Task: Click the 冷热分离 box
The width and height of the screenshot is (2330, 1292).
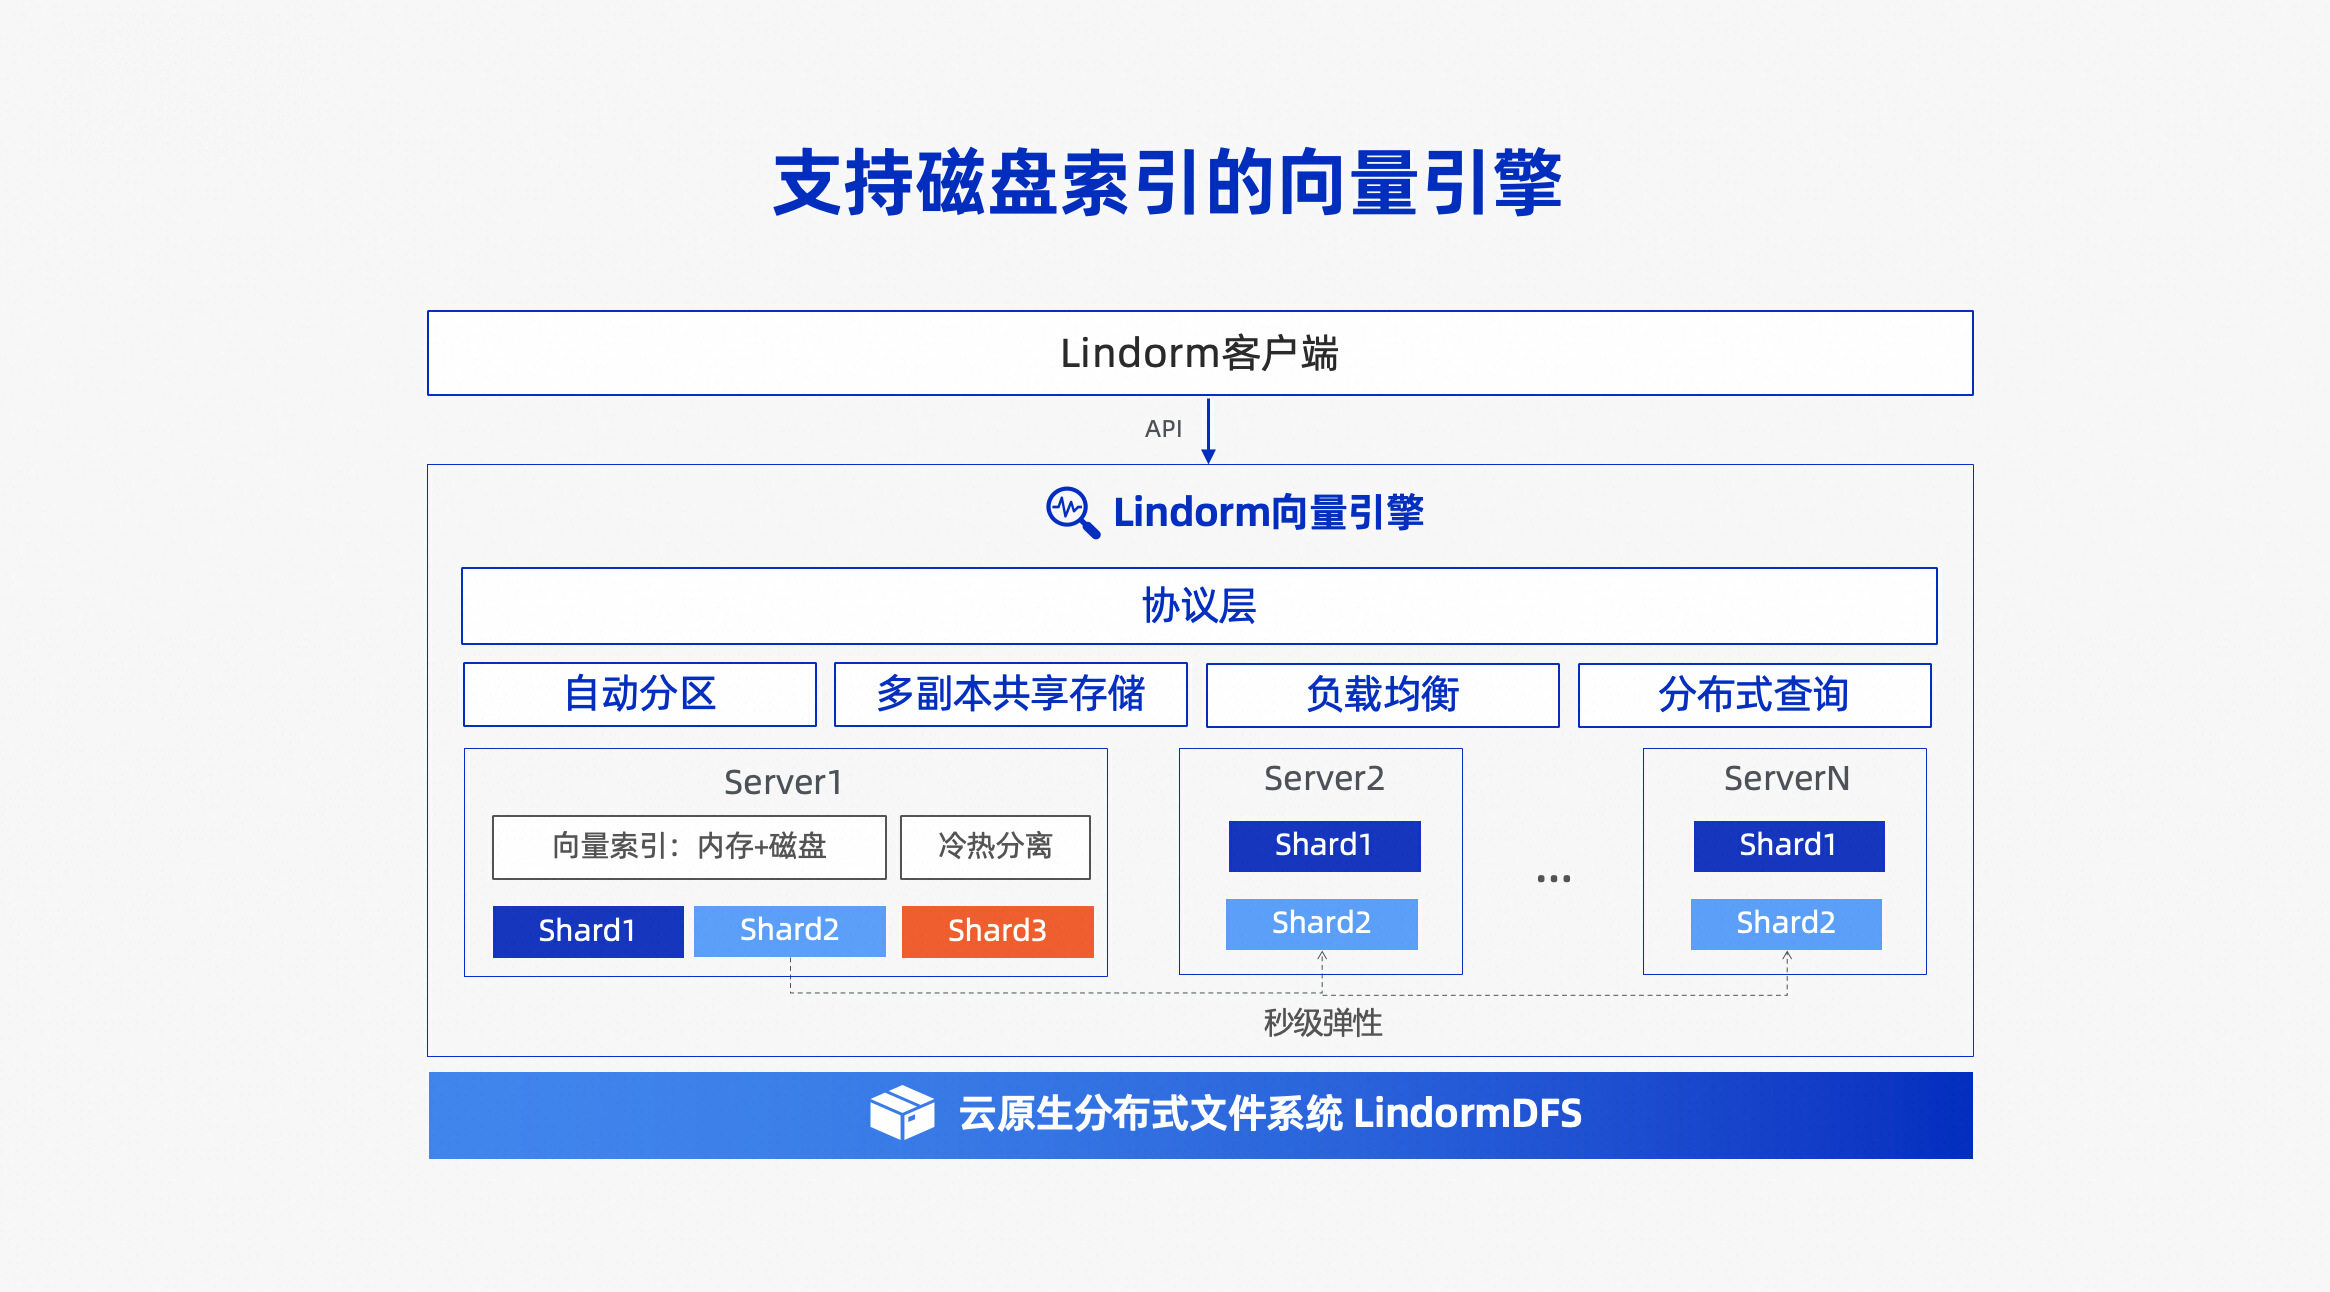Action: click(x=994, y=847)
